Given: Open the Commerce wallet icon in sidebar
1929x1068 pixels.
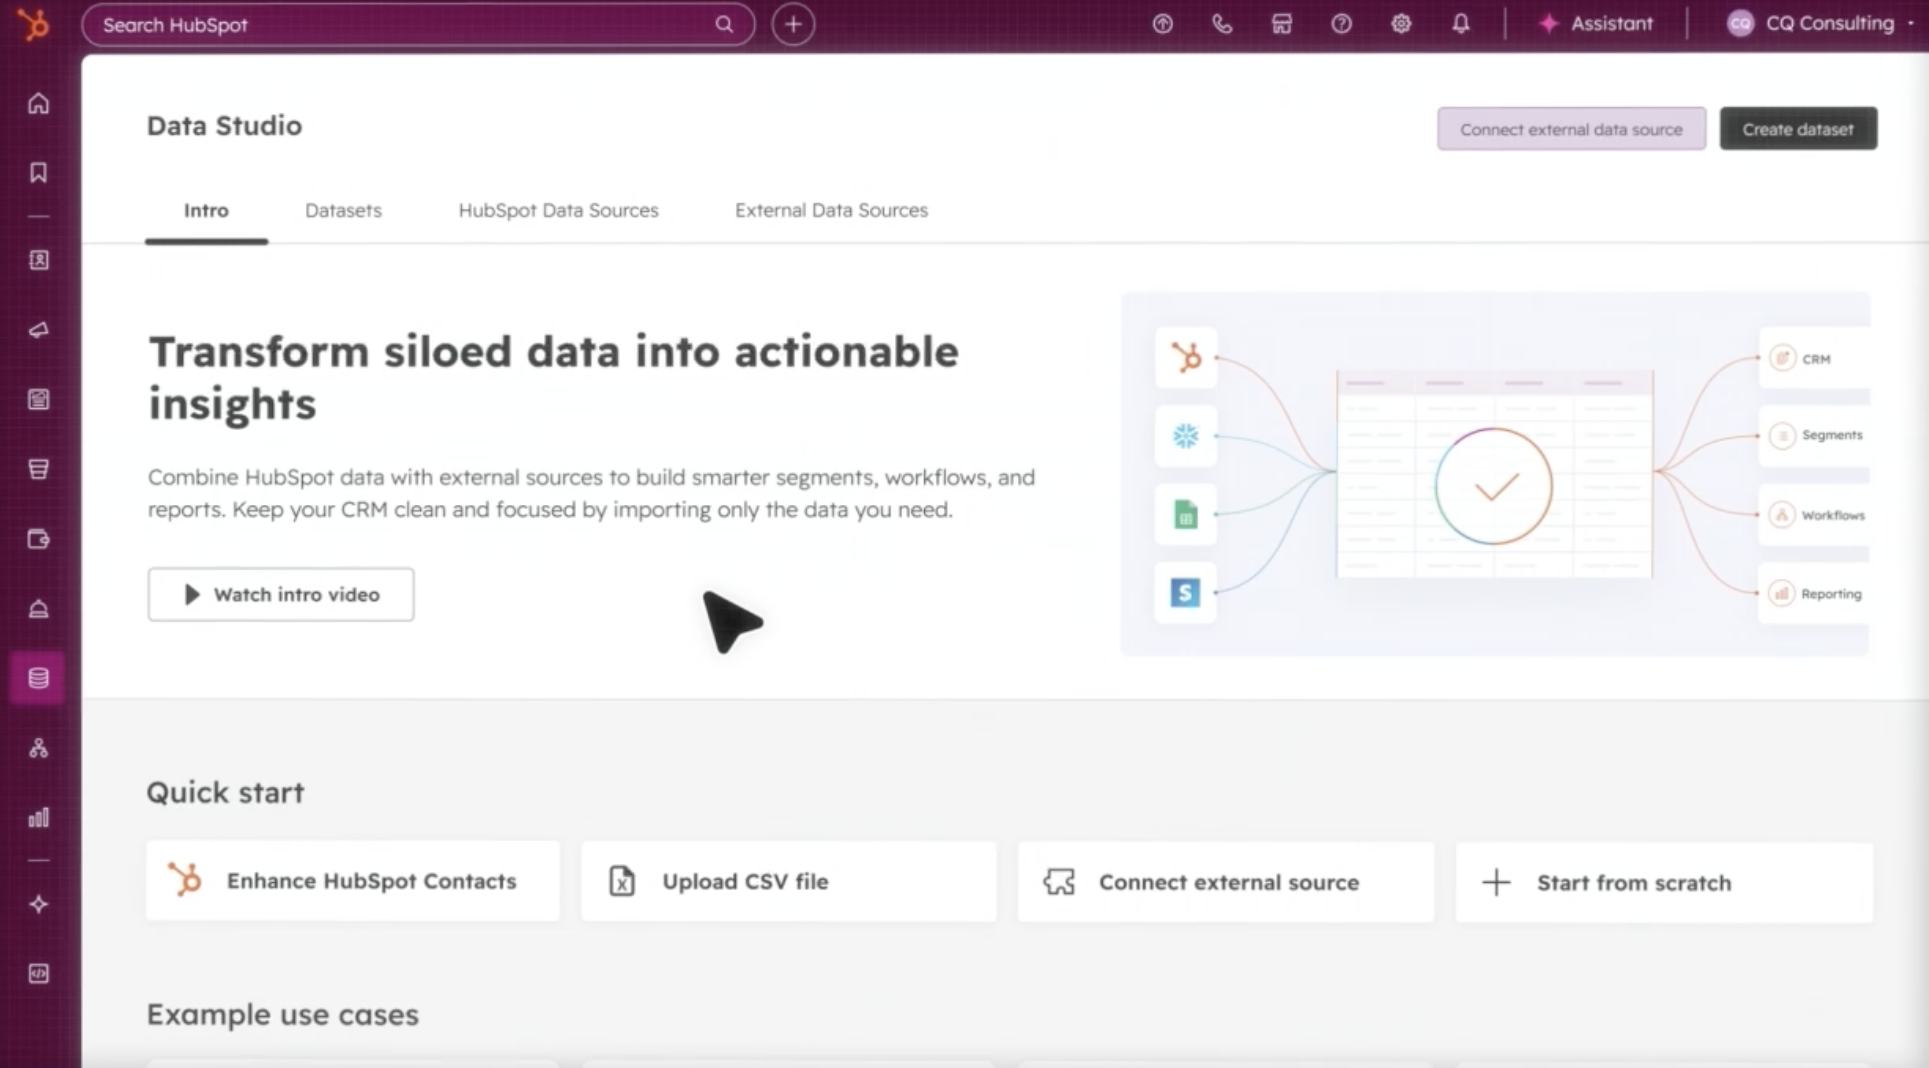Looking at the screenshot, I should [38, 539].
